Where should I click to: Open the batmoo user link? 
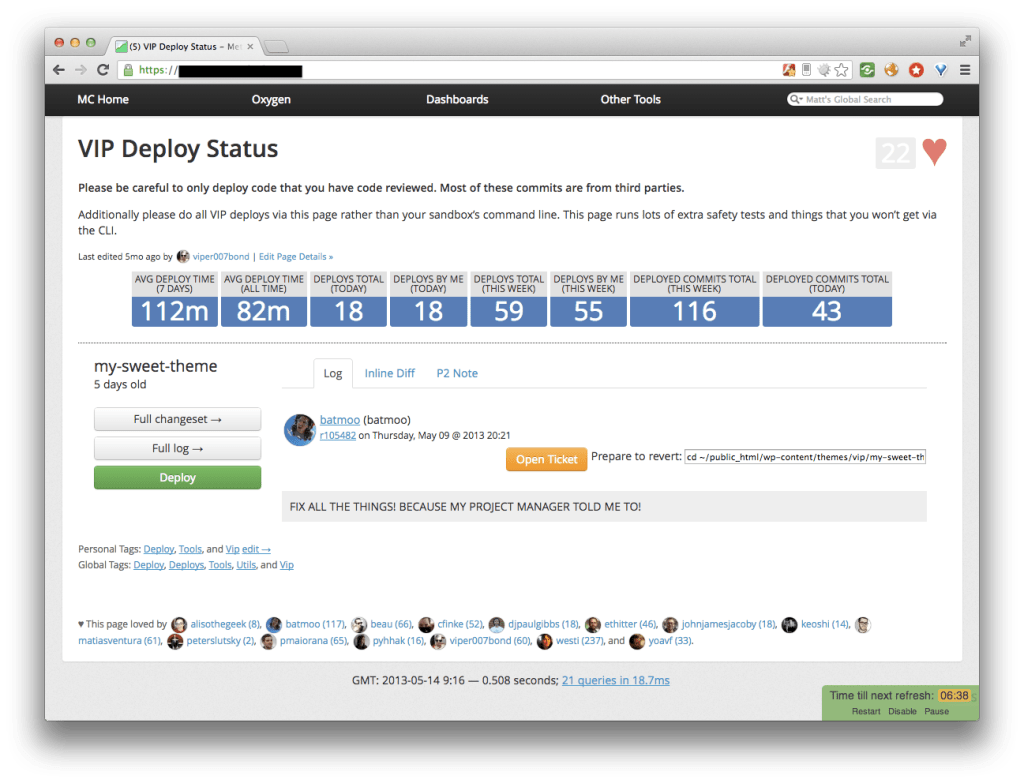coord(340,420)
